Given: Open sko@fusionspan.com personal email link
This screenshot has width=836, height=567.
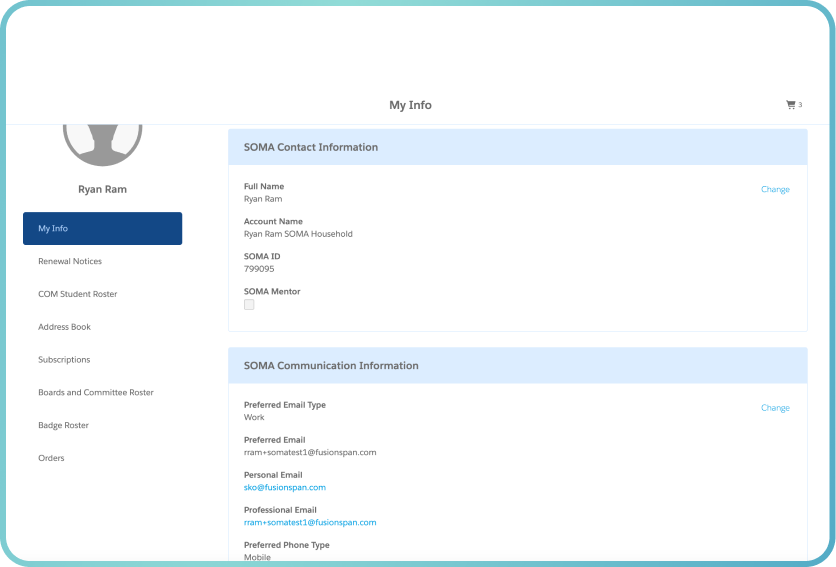Looking at the screenshot, I should click(x=285, y=488).
